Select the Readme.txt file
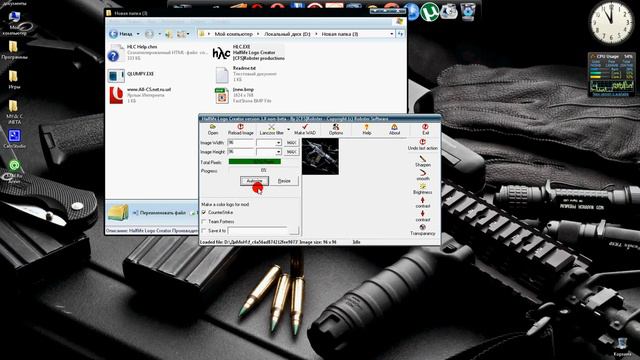 pos(246,74)
